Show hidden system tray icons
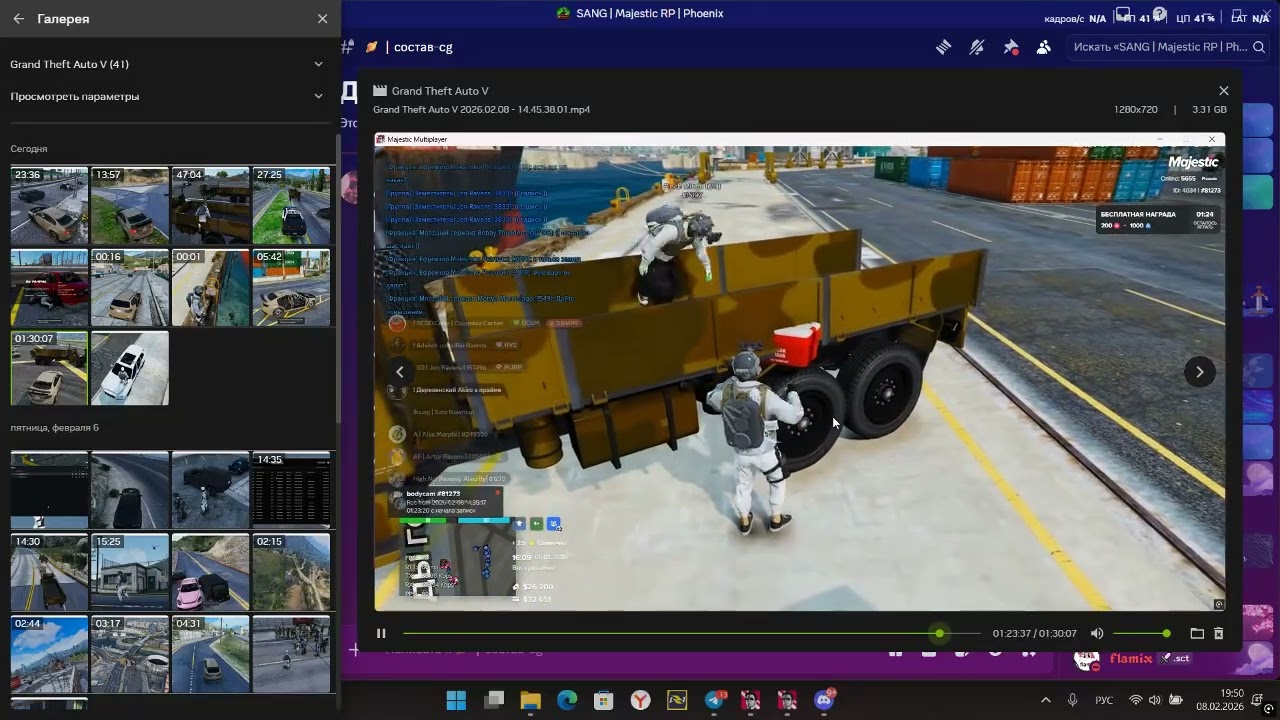 tap(1046, 700)
